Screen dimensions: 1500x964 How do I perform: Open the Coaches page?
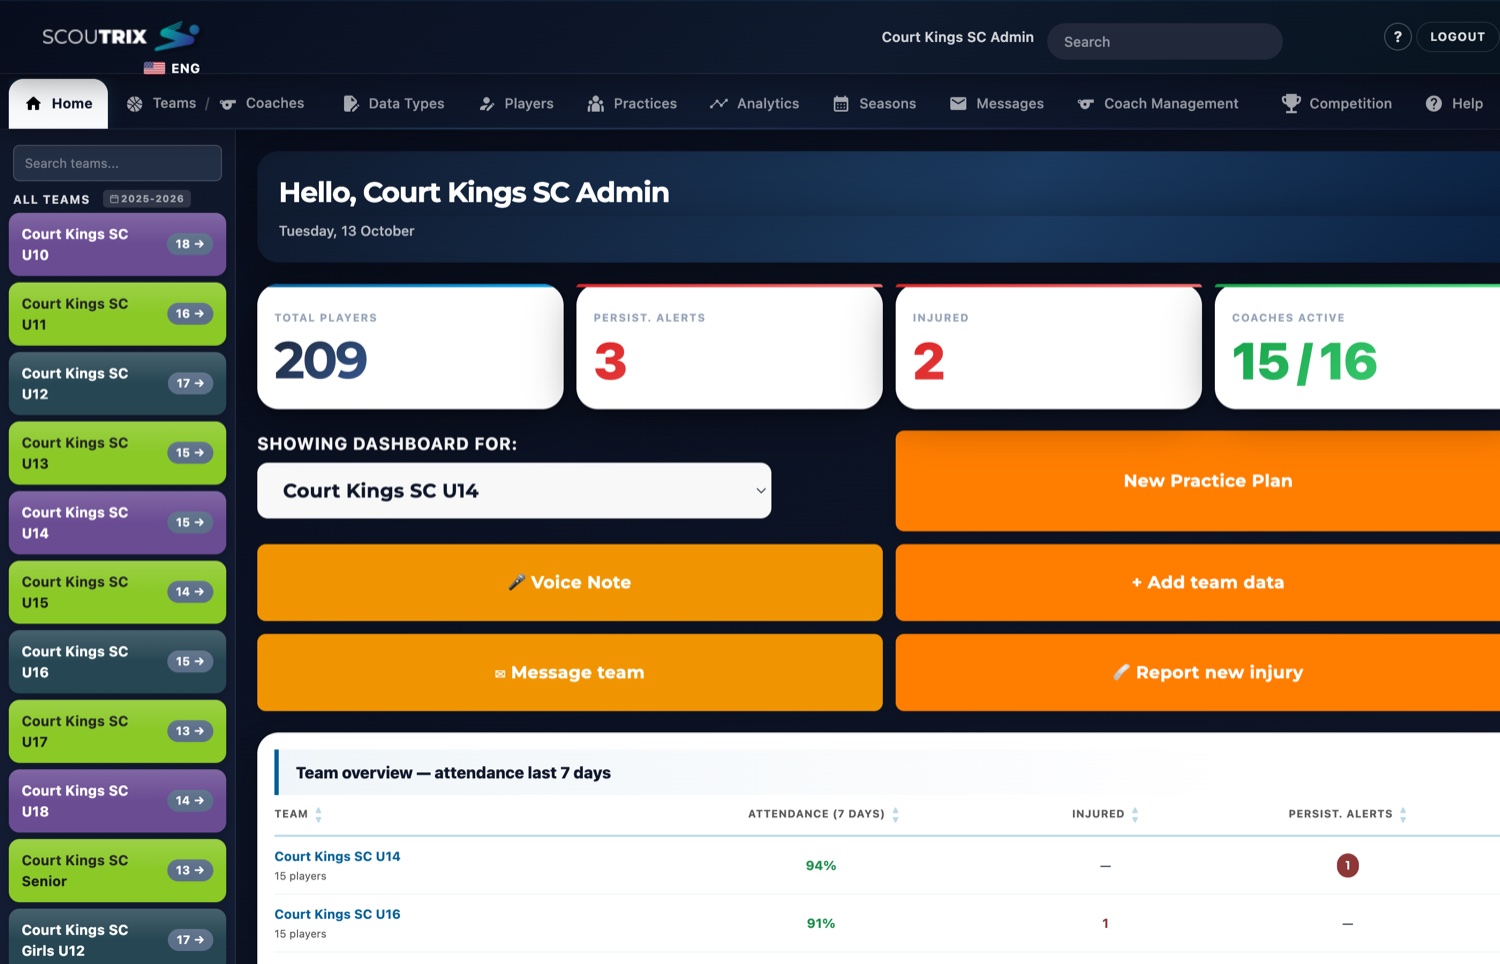click(x=262, y=104)
